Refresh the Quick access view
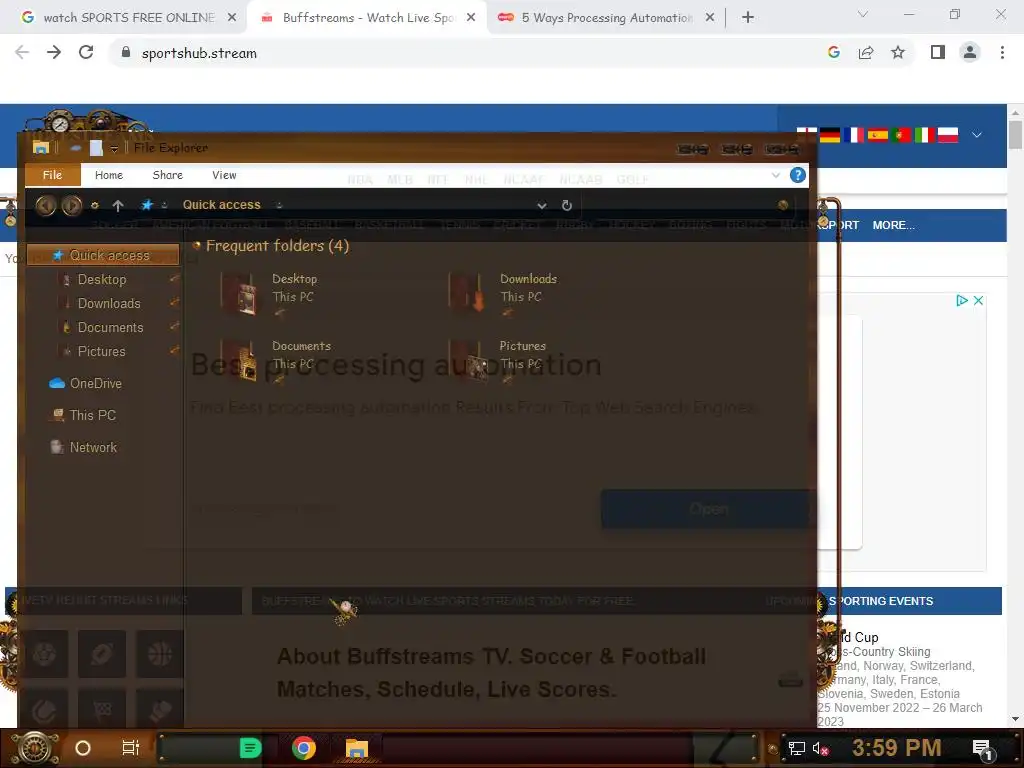Image resolution: width=1024 pixels, height=768 pixels. [567, 205]
